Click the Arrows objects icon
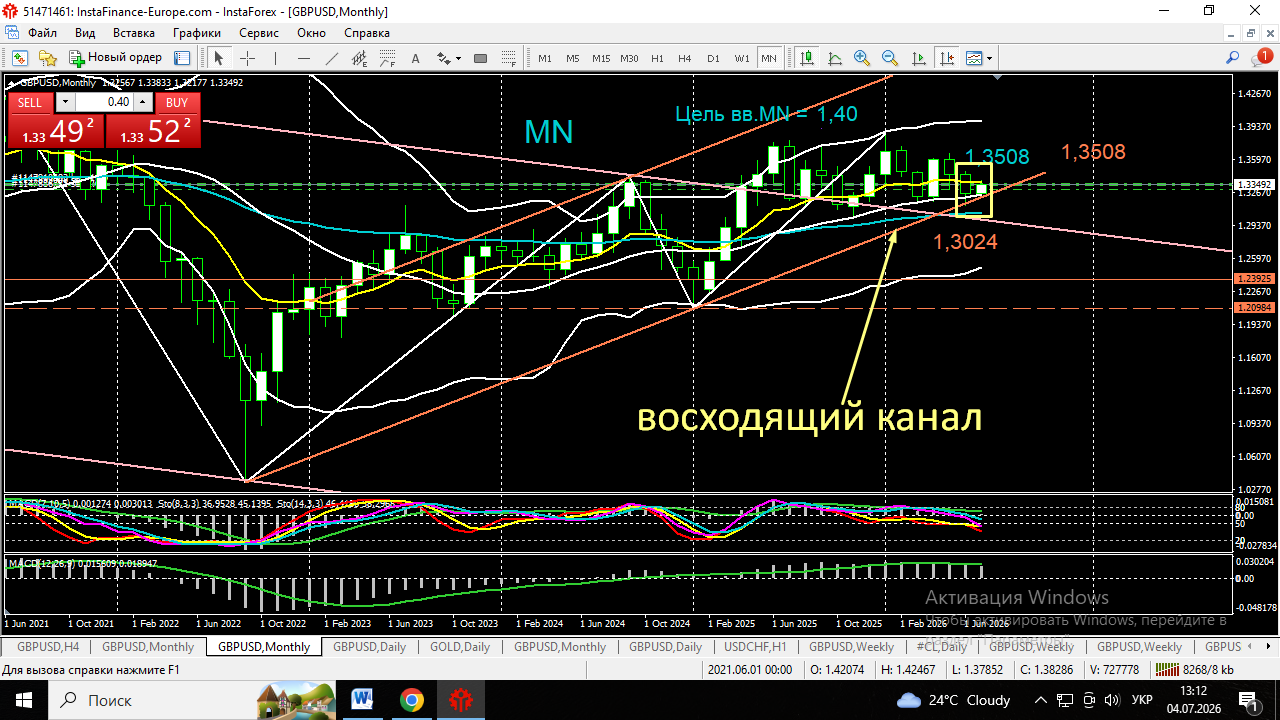The width and height of the screenshot is (1280, 720). coord(443,58)
